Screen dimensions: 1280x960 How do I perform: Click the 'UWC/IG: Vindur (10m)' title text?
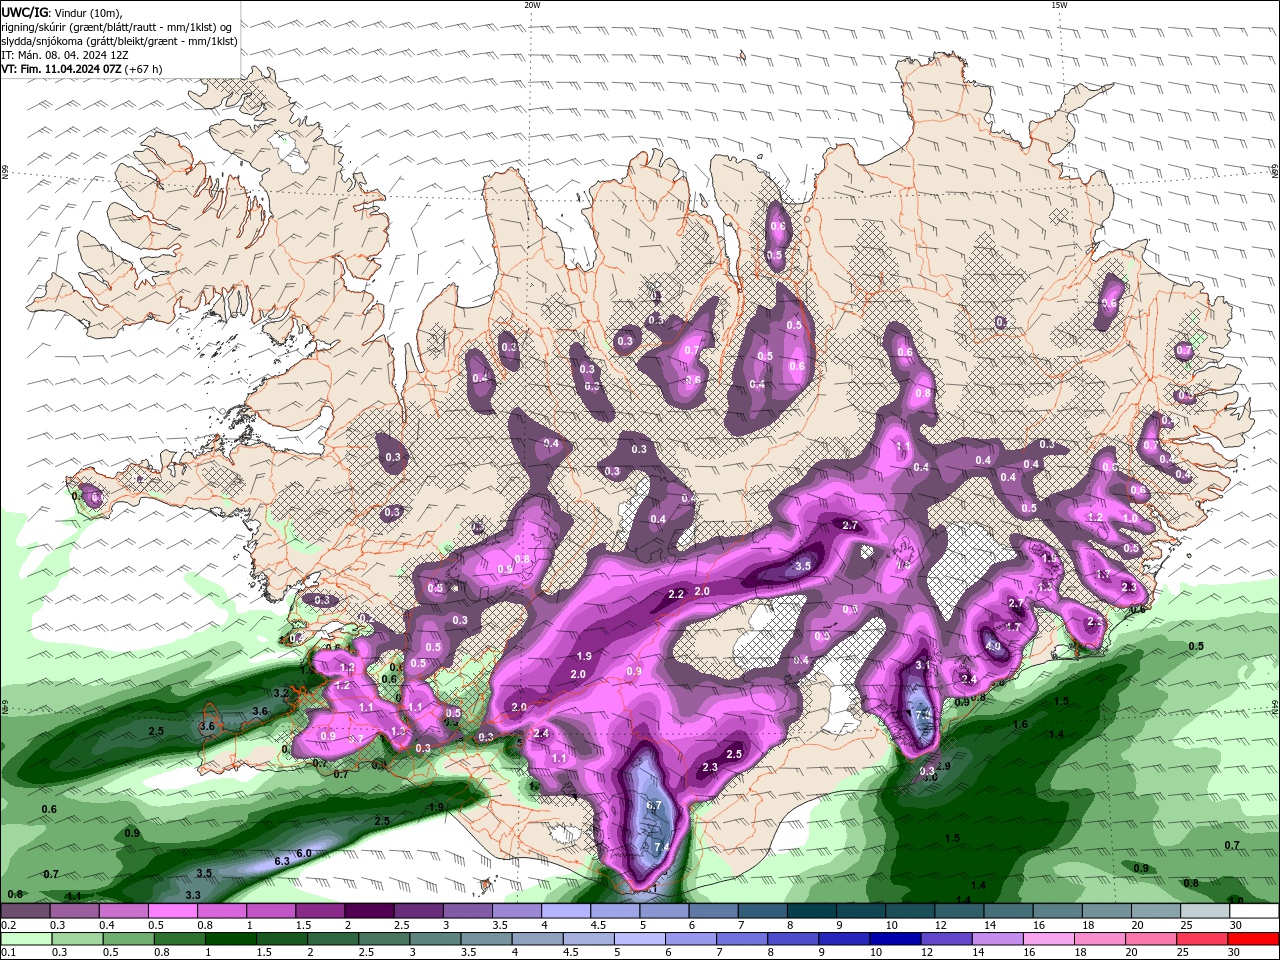[61, 12]
